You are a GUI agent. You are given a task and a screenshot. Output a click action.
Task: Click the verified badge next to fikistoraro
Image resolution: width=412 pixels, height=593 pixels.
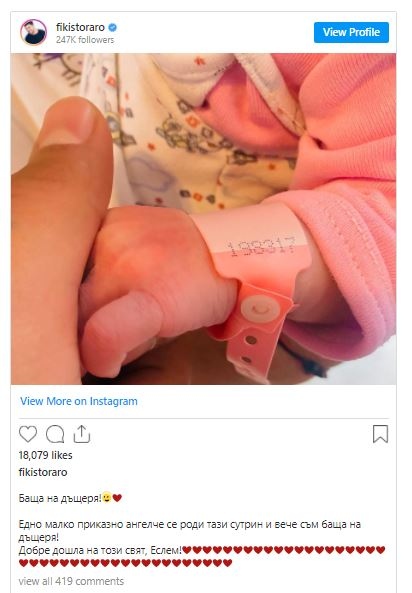coord(113,27)
